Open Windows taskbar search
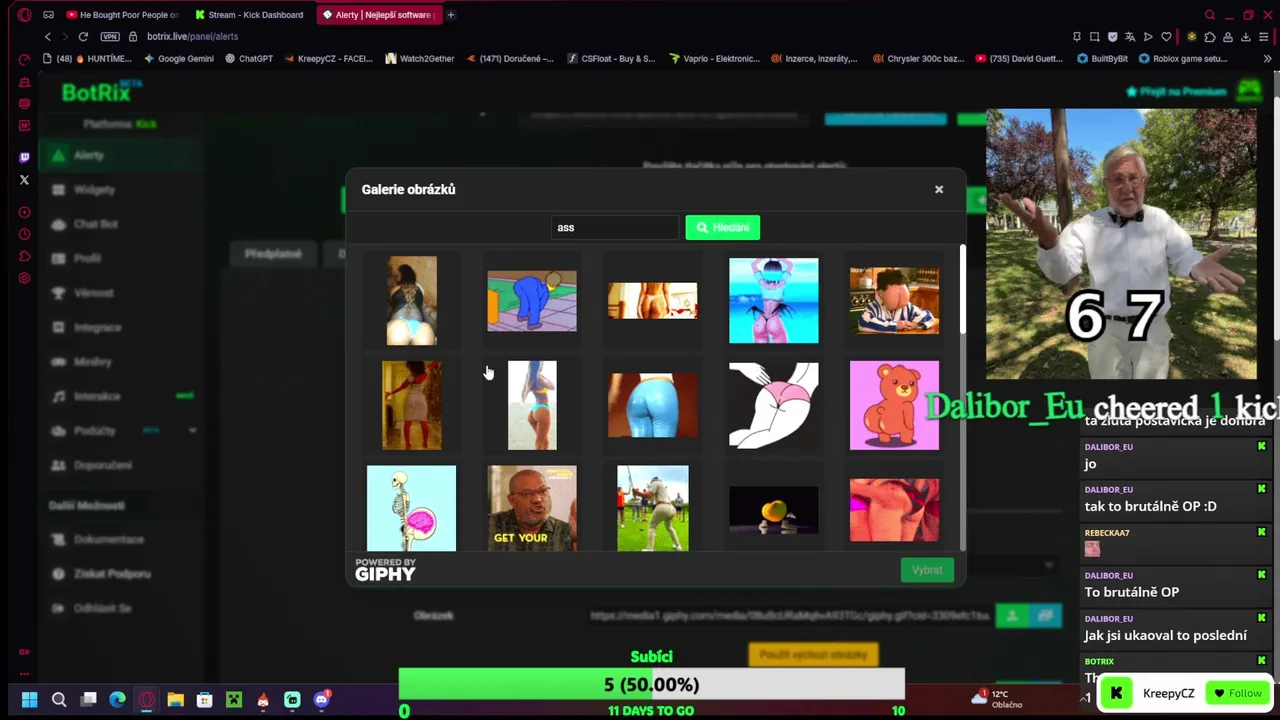The width and height of the screenshot is (1280, 720). [59, 700]
